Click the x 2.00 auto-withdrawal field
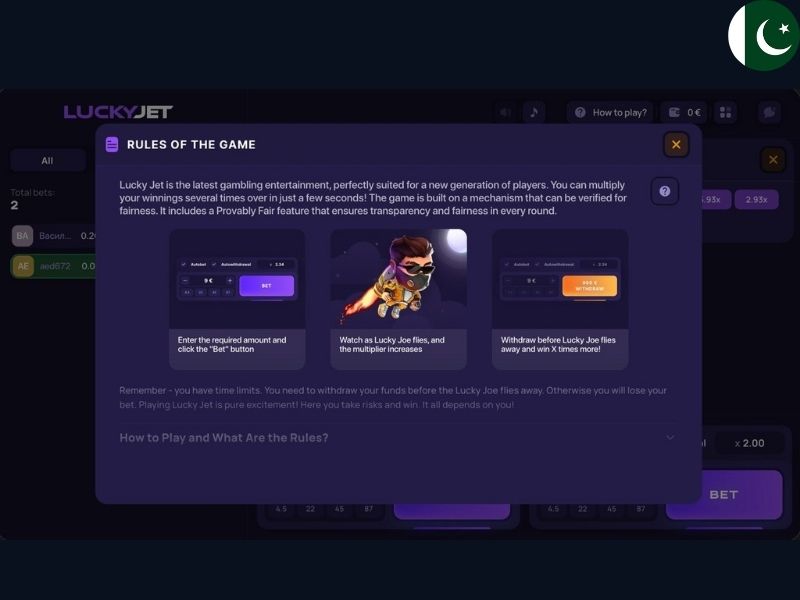 [749, 443]
